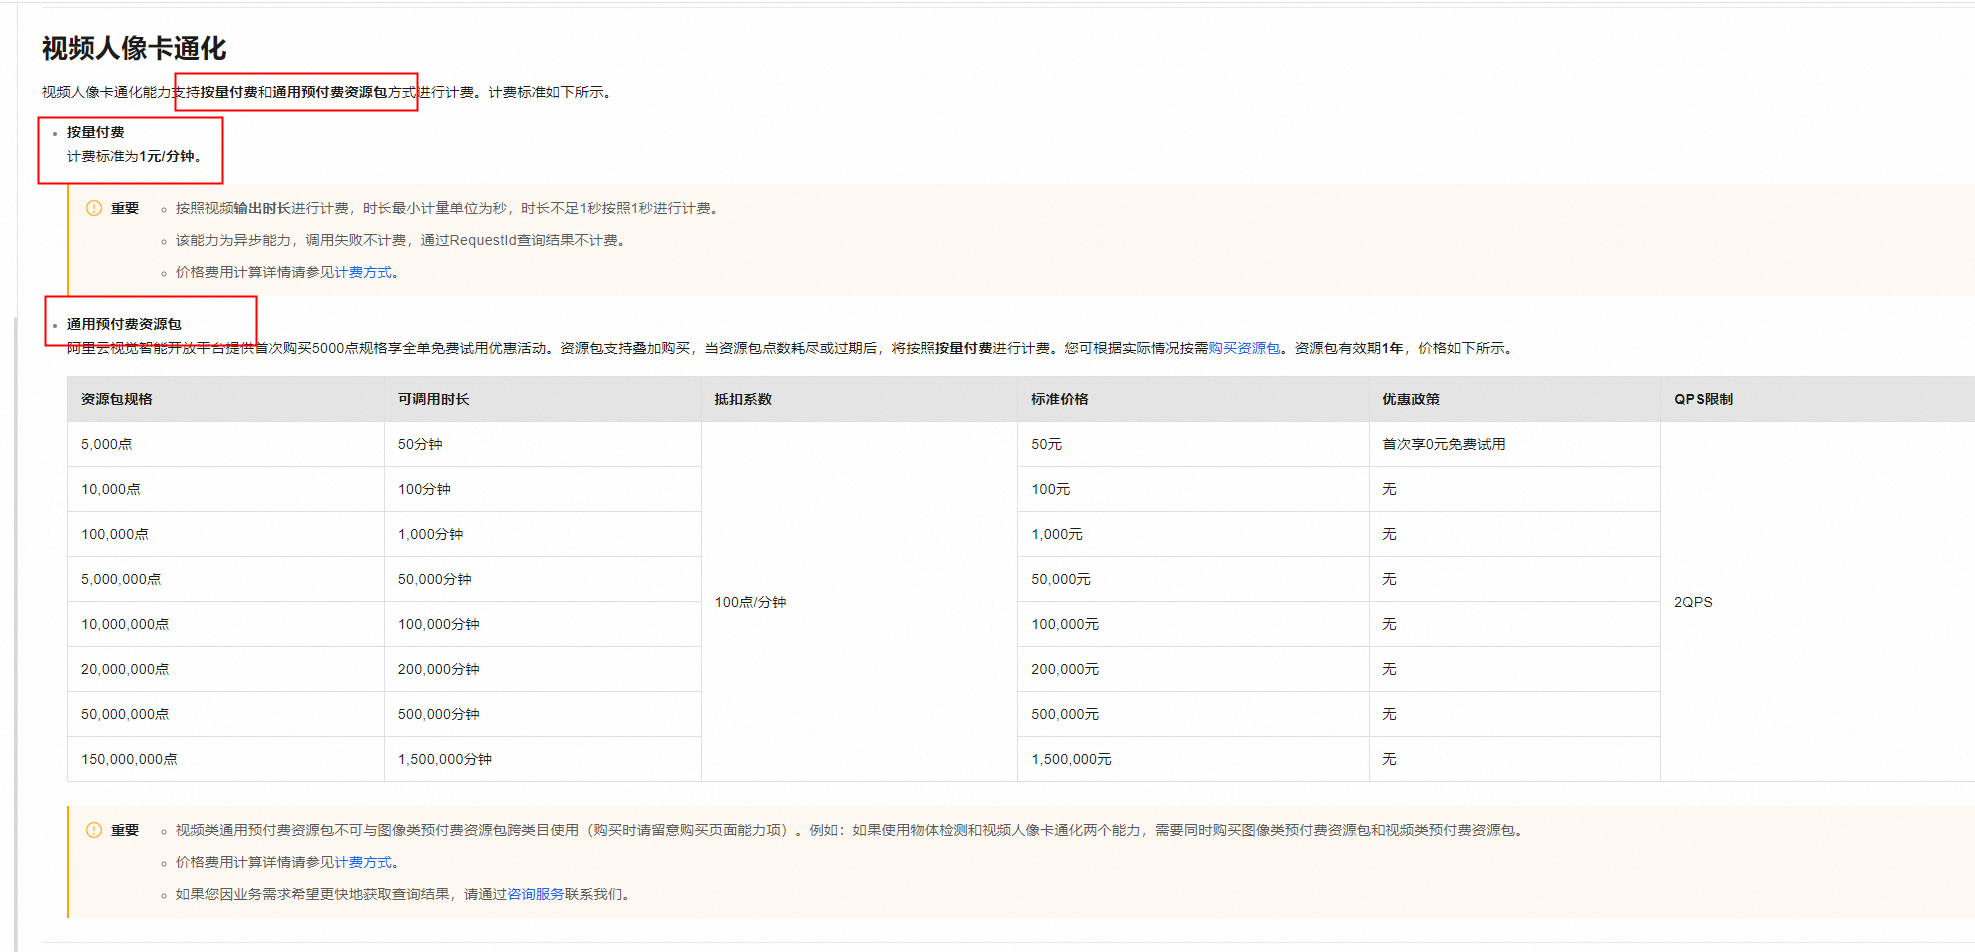Image resolution: width=1975 pixels, height=952 pixels.
Task: Click the bottom 重要 warning icon
Action: coord(94,830)
